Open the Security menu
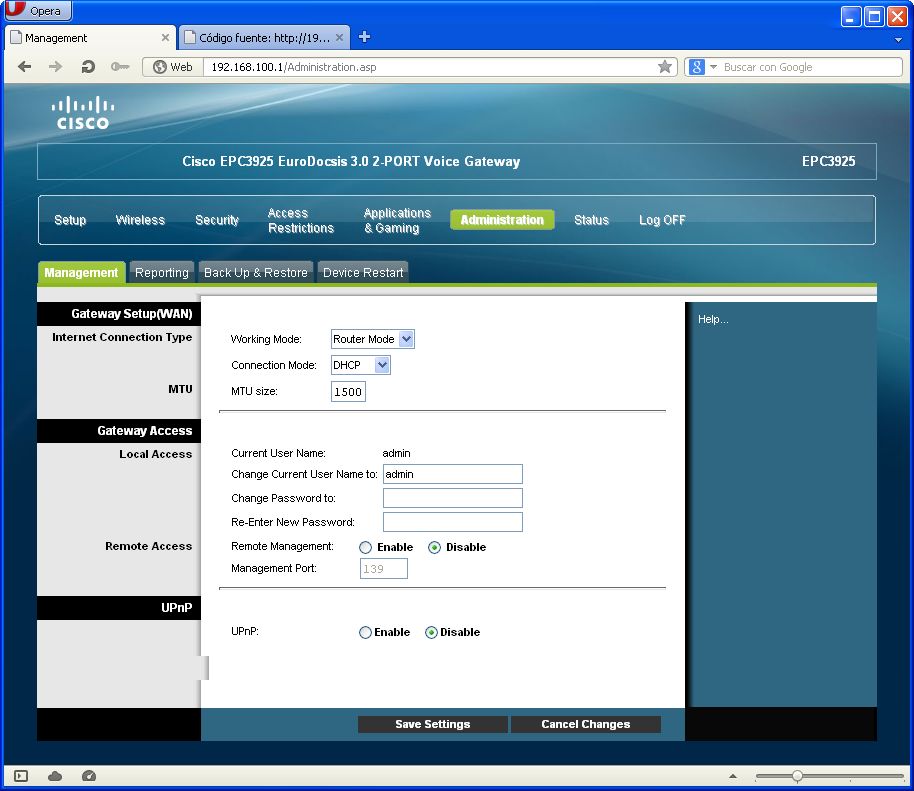 point(217,220)
